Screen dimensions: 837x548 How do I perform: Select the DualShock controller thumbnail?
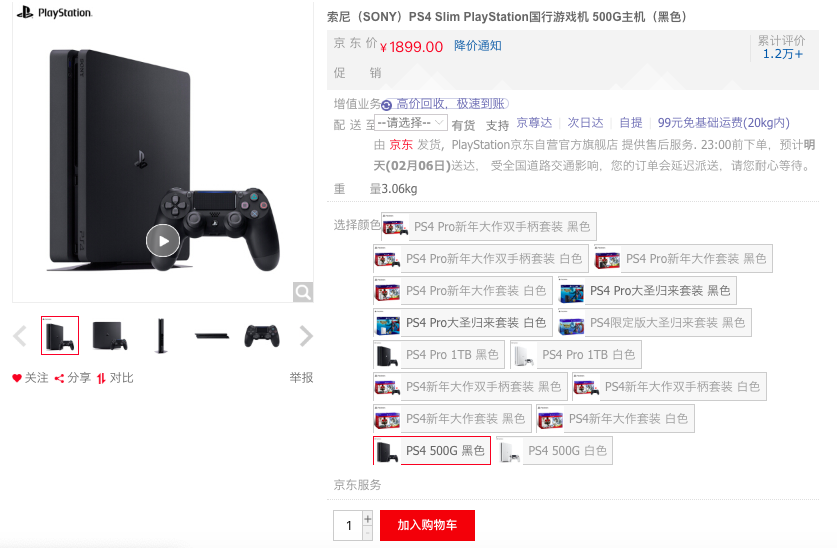click(x=262, y=336)
